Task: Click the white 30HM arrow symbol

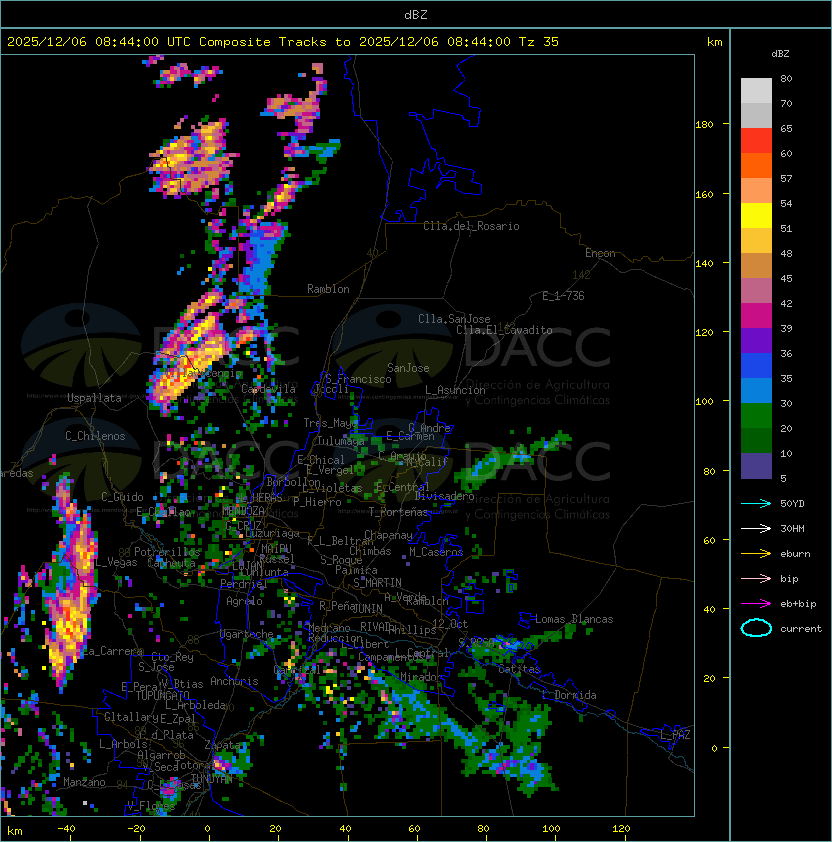Action: (756, 528)
